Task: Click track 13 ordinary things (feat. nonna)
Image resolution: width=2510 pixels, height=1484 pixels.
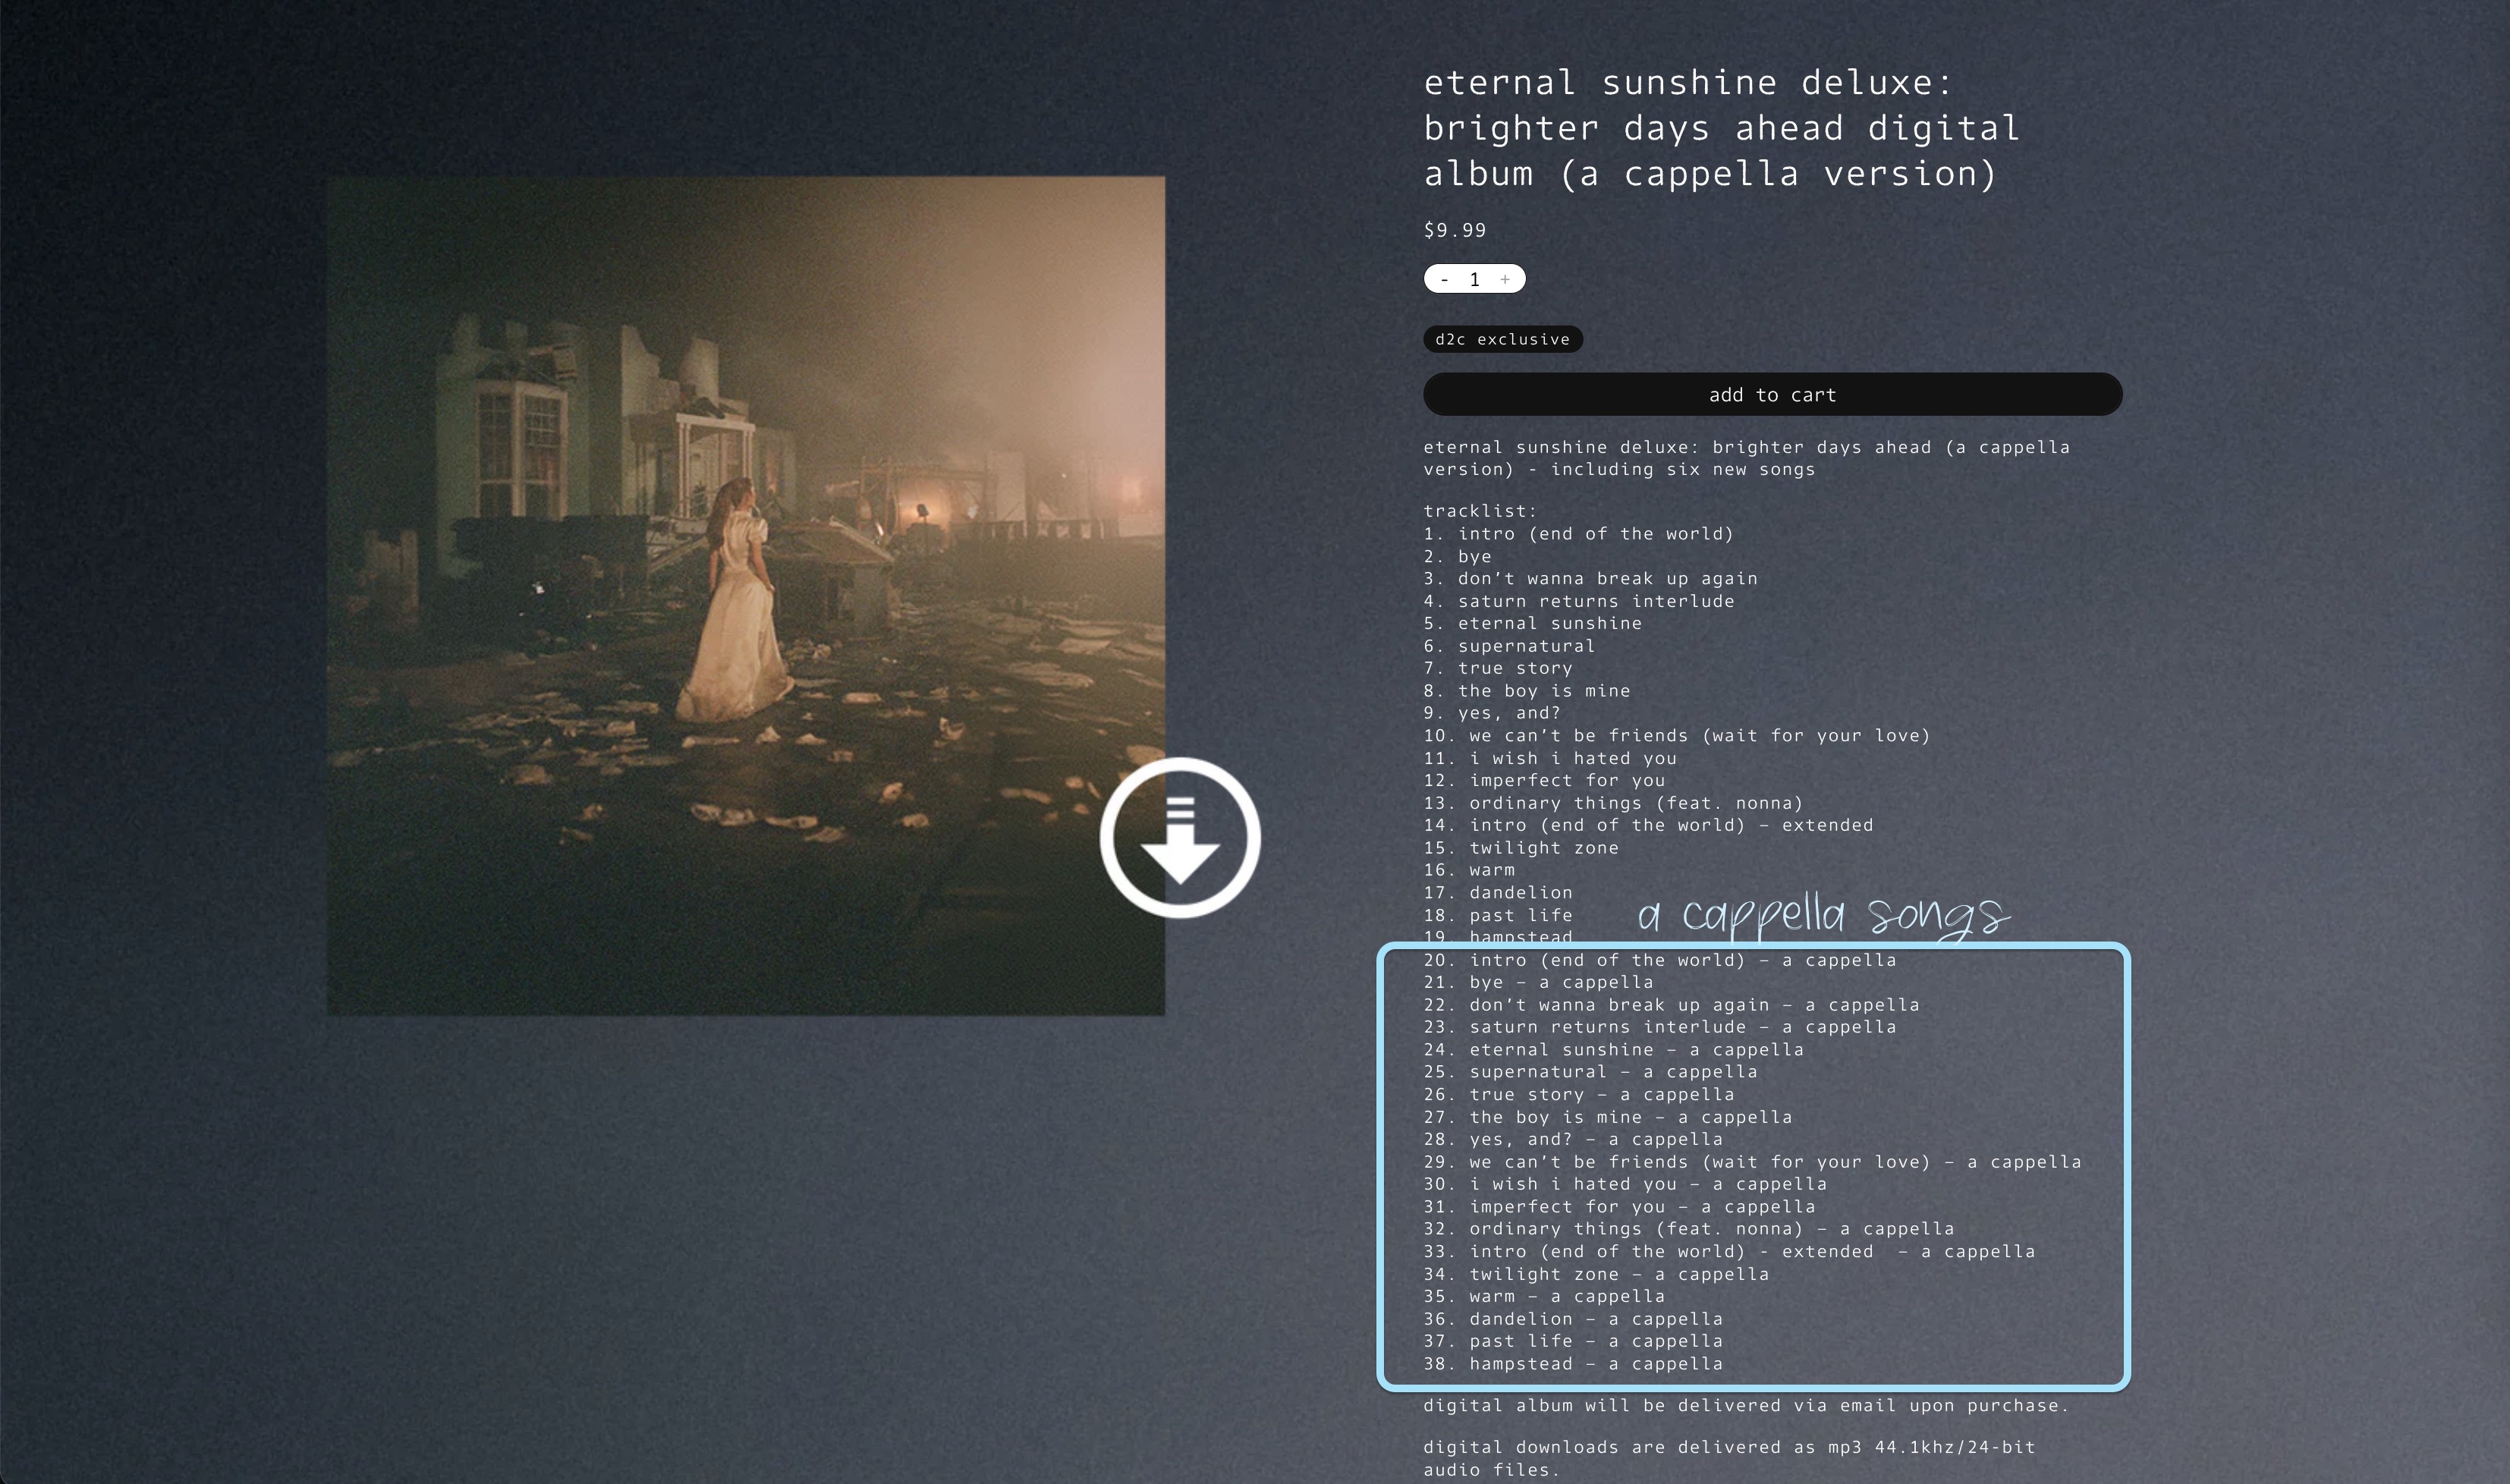Action: tap(1612, 803)
